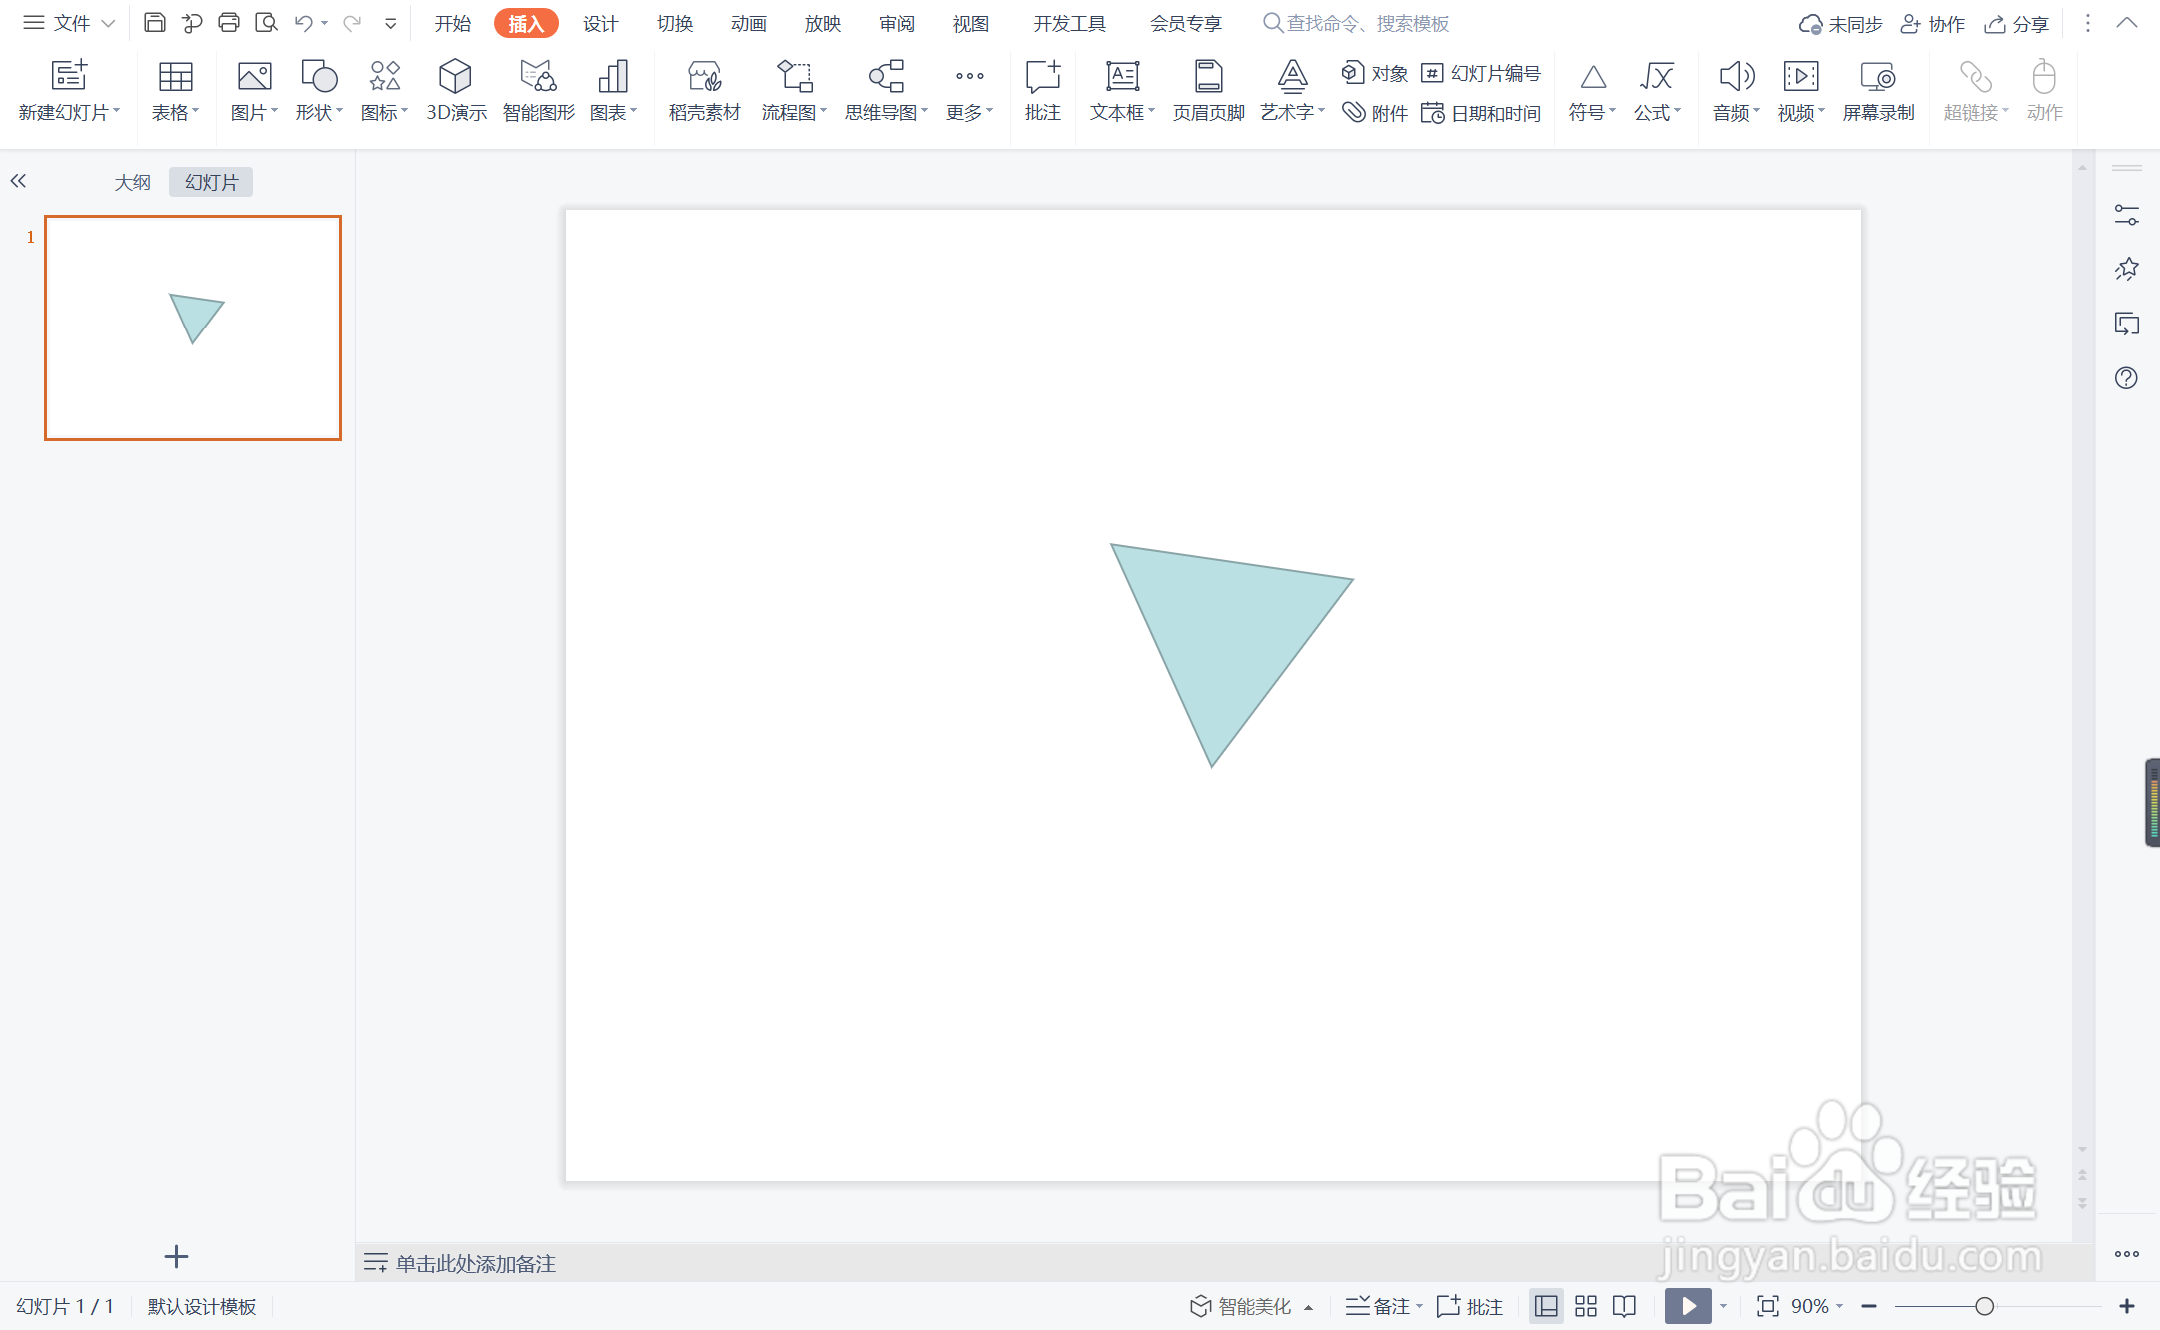Open the 稻壳素材 resource library
The image size is (2160, 1330).
click(704, 90)
